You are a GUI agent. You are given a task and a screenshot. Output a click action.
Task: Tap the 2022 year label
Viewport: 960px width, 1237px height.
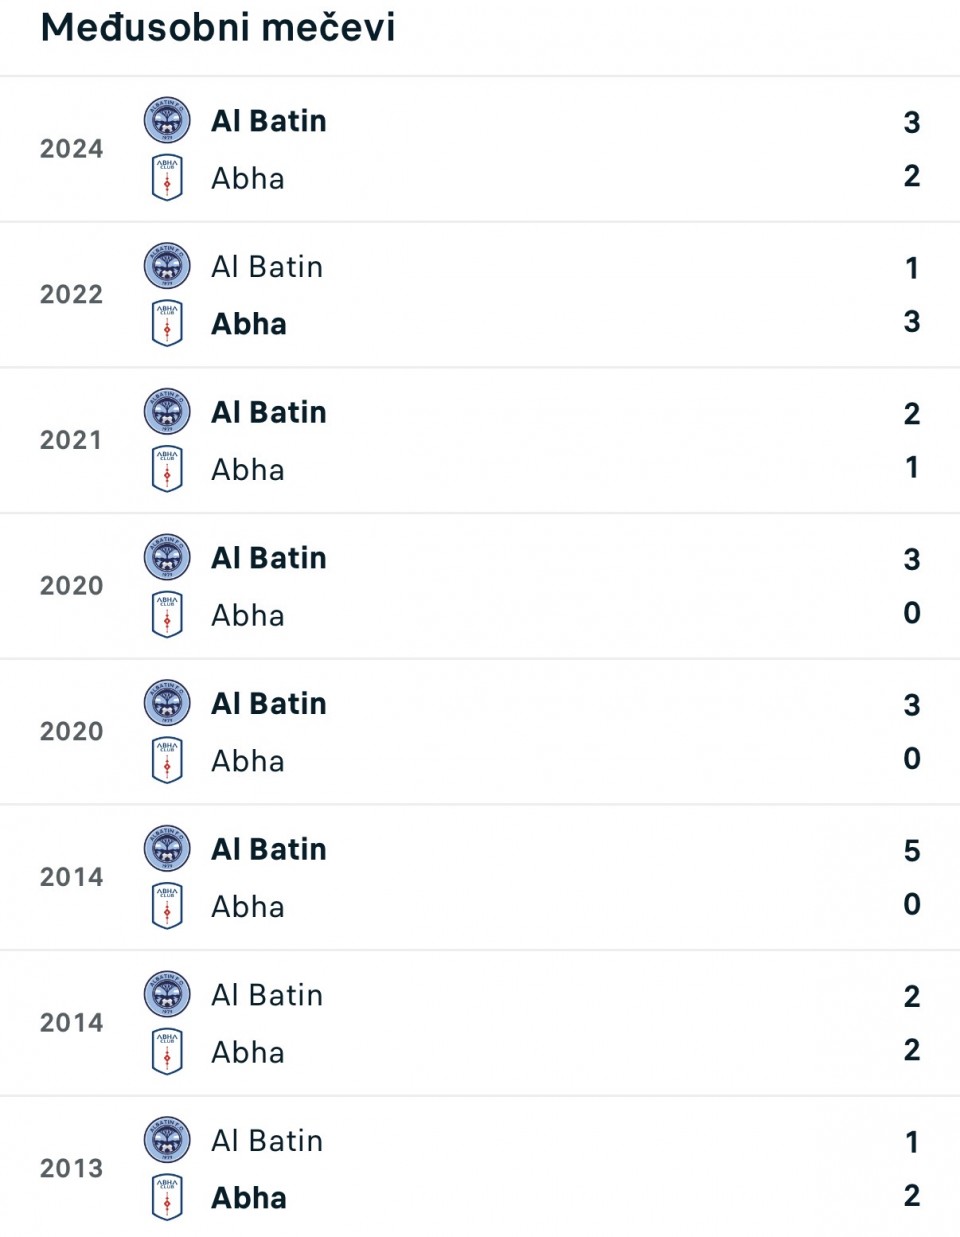point(72,295)
